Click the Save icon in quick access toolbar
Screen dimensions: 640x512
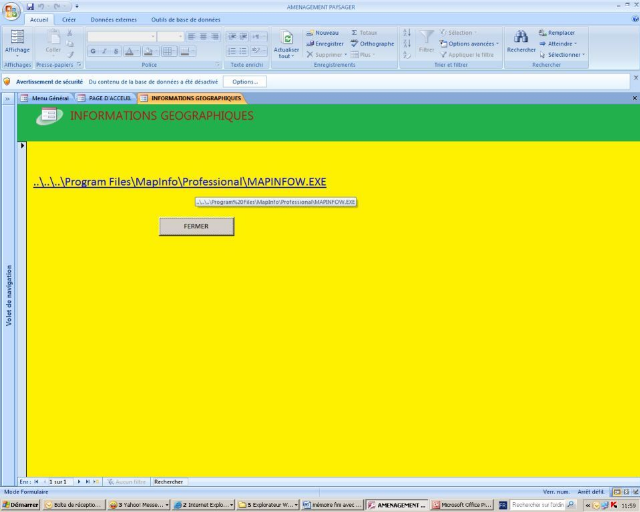click(x=30, y=7)
